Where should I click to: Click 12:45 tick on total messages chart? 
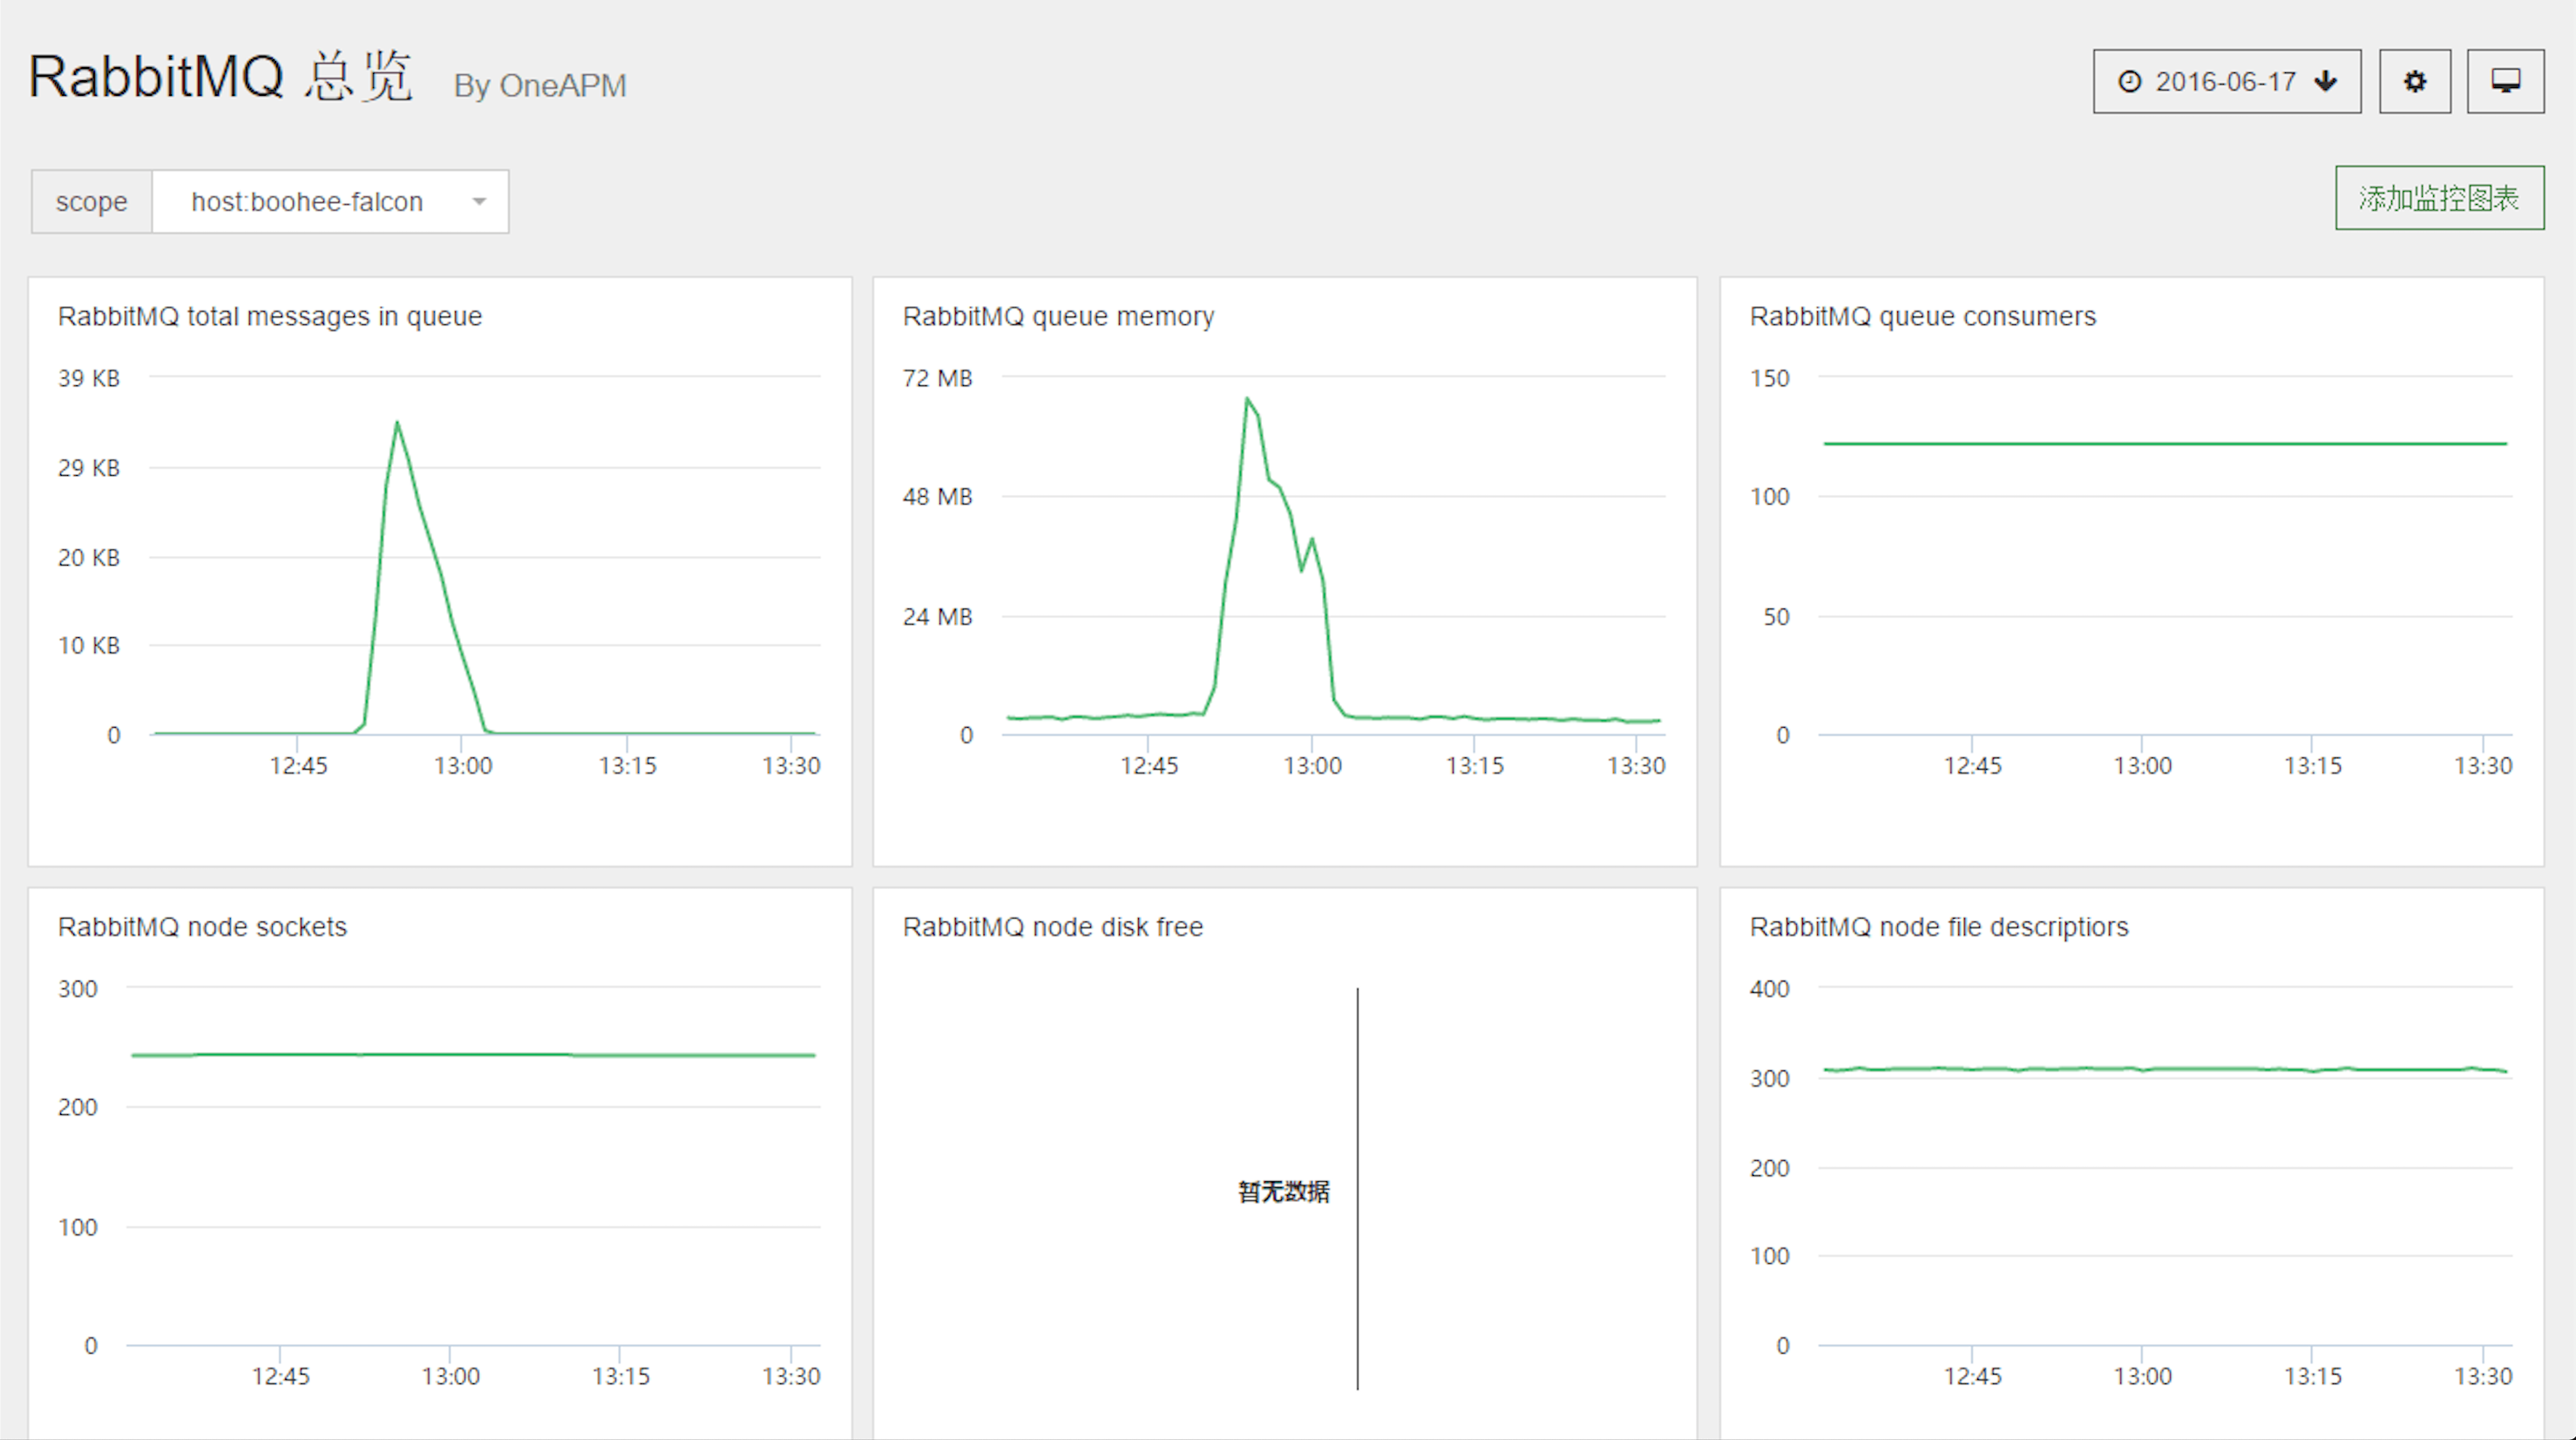[298, 766]
